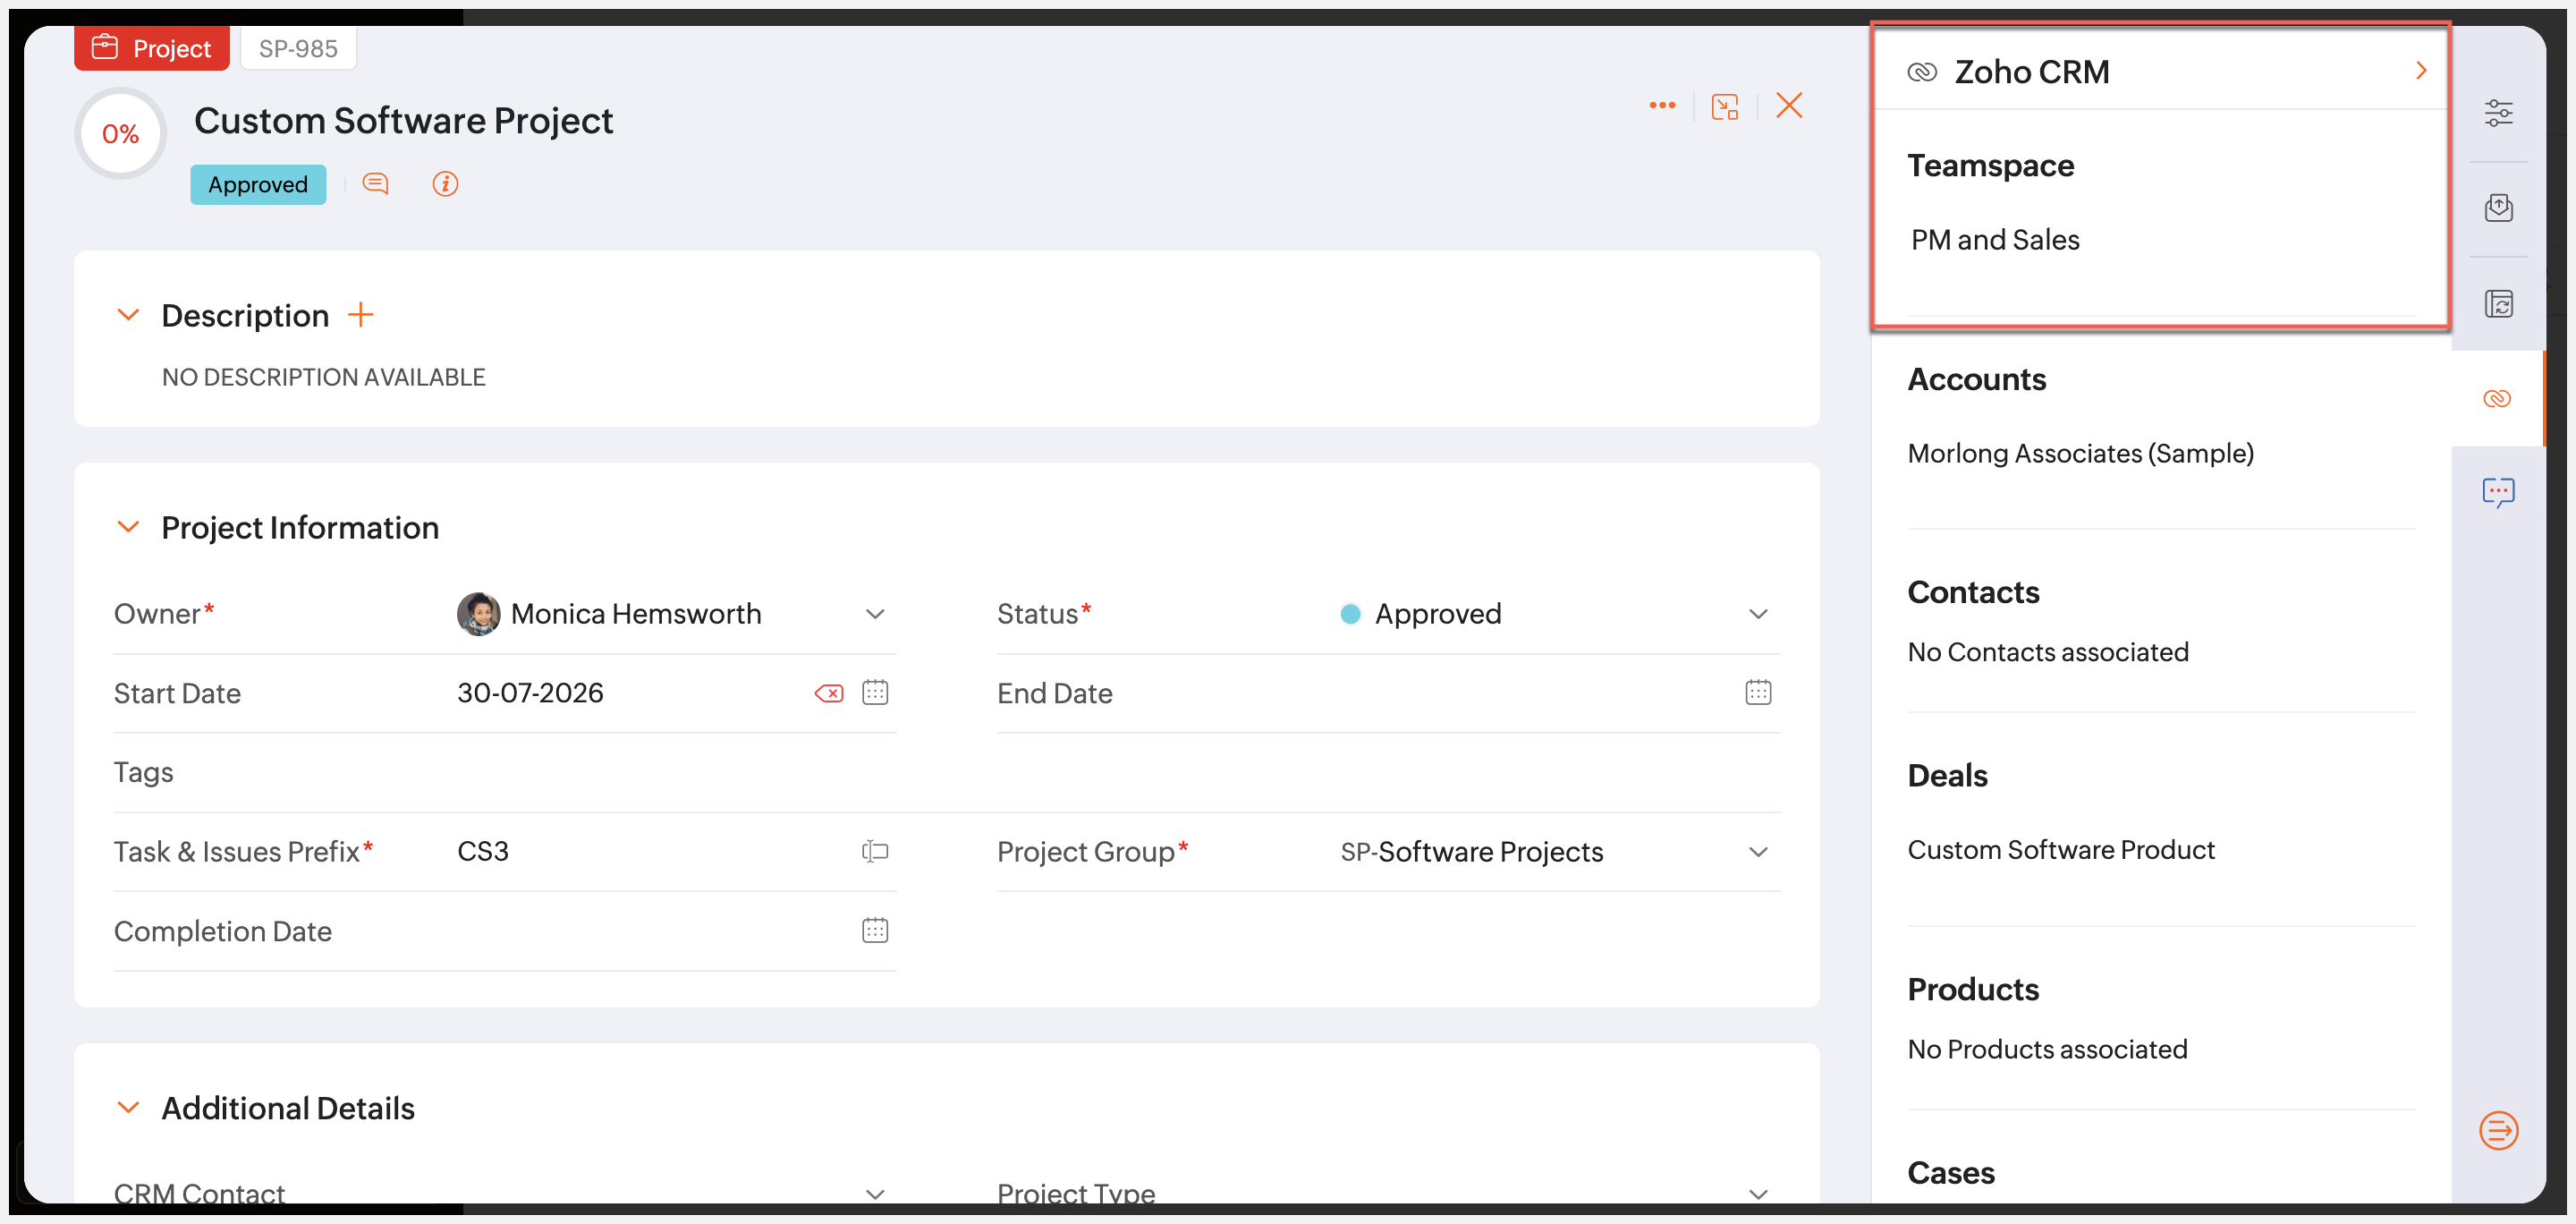Click the collapse detail view icon
The image size is (2576, 1224).
tap(1725, 106)
